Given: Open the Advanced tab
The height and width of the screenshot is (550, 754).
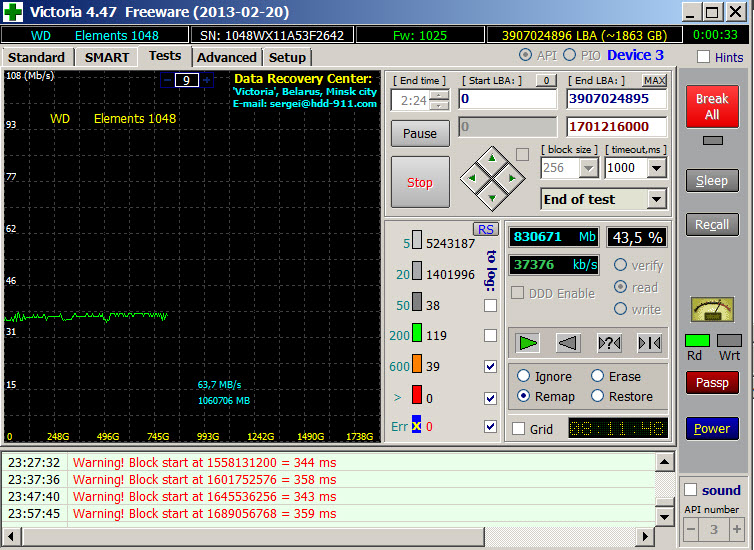Looking at the screenshot, I should 226,57.
